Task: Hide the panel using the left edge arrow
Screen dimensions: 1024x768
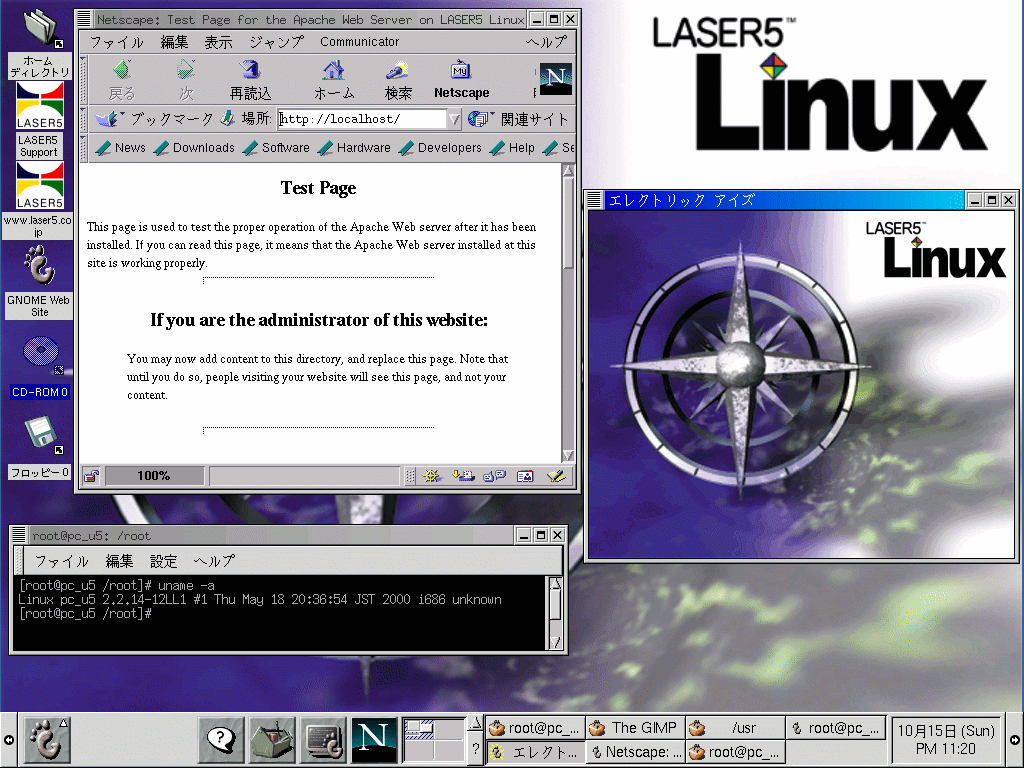Action: [8, 739]
